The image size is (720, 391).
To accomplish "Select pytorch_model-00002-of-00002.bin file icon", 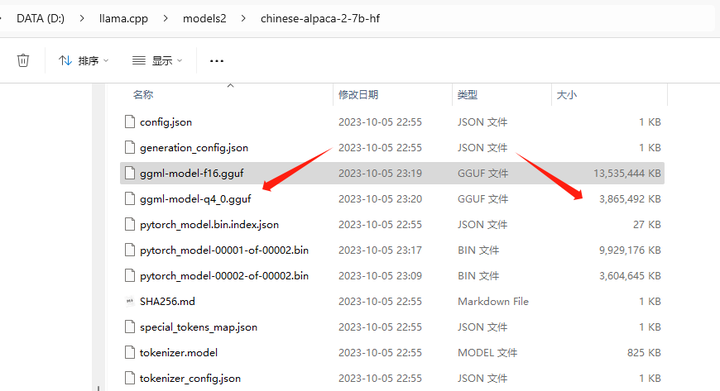I will pyautogui.click(x=130, y=276).
